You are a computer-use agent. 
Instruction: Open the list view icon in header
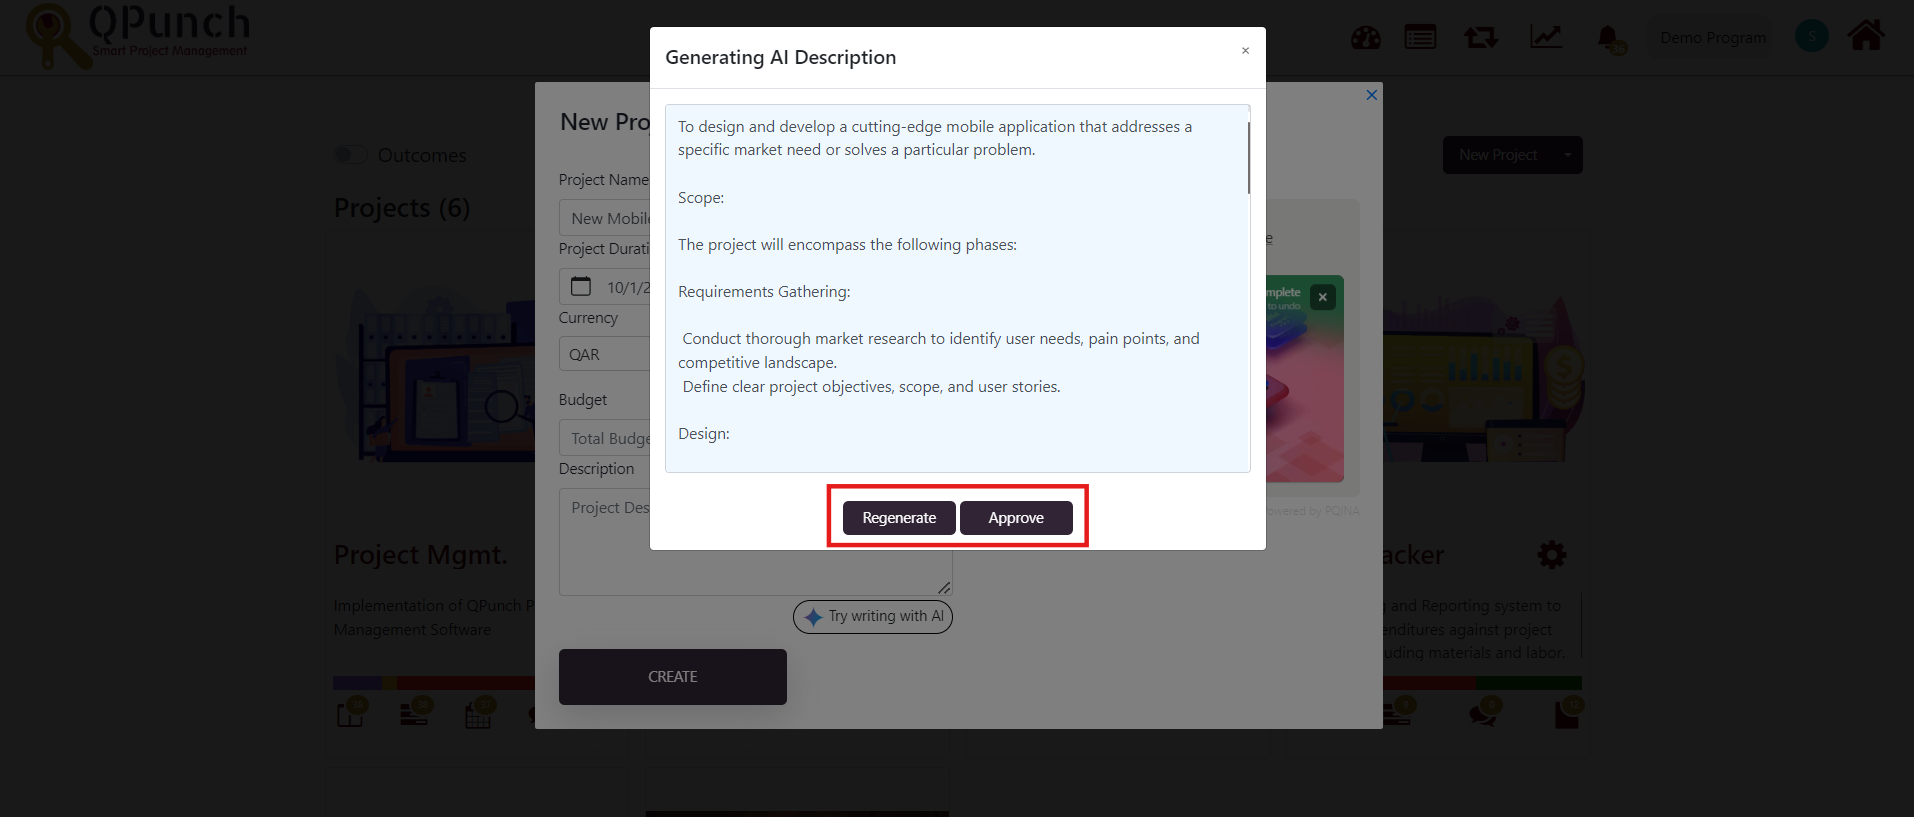pos(1420,38)
